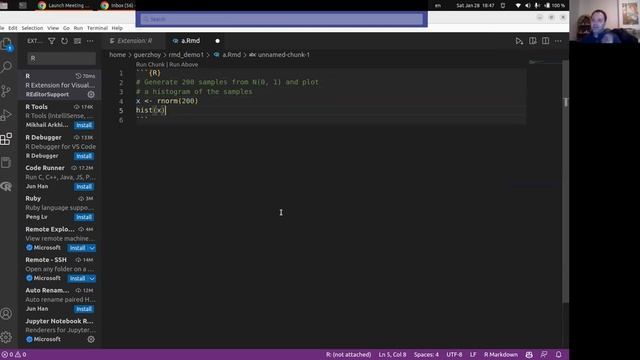Open the notebook-style view in activity bar
Screen dimensions: 640x360
6,162
